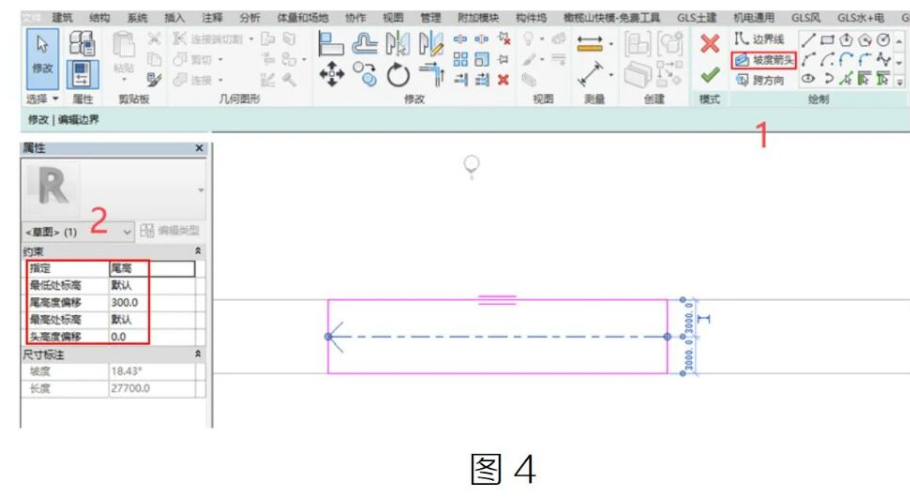Expand the draw gallery with bottom arrow
Image resolution: width=910 pixels, height=499 pixels.
tap(900, 82)
